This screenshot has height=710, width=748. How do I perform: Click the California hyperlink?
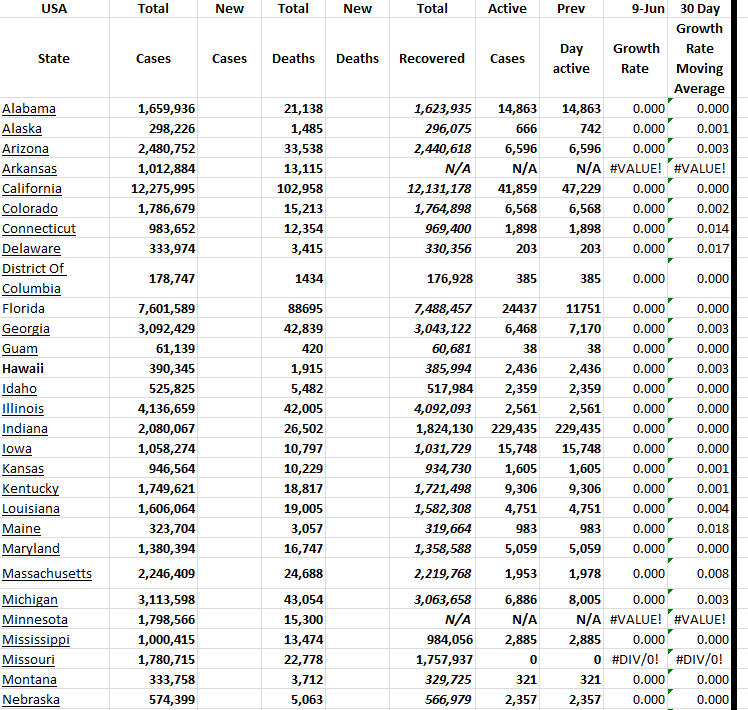coord(32,188)
